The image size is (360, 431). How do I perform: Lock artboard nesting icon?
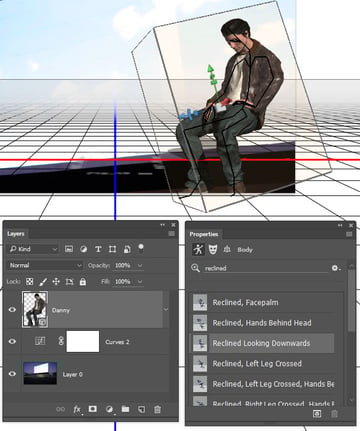(69, 282)
